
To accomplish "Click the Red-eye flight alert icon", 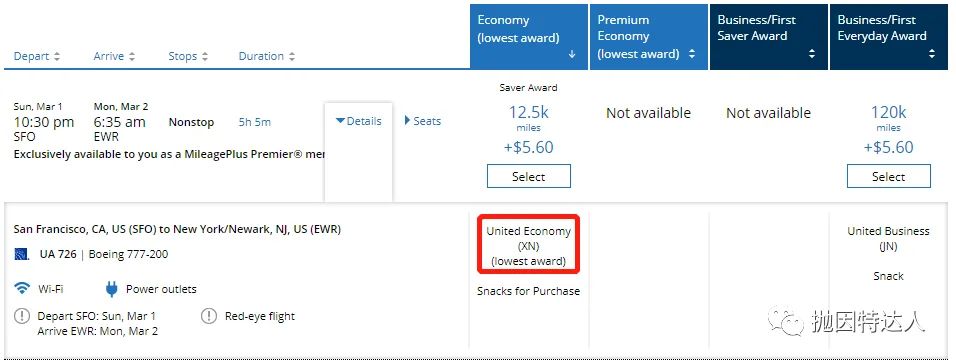I will (x=209, y=316).
